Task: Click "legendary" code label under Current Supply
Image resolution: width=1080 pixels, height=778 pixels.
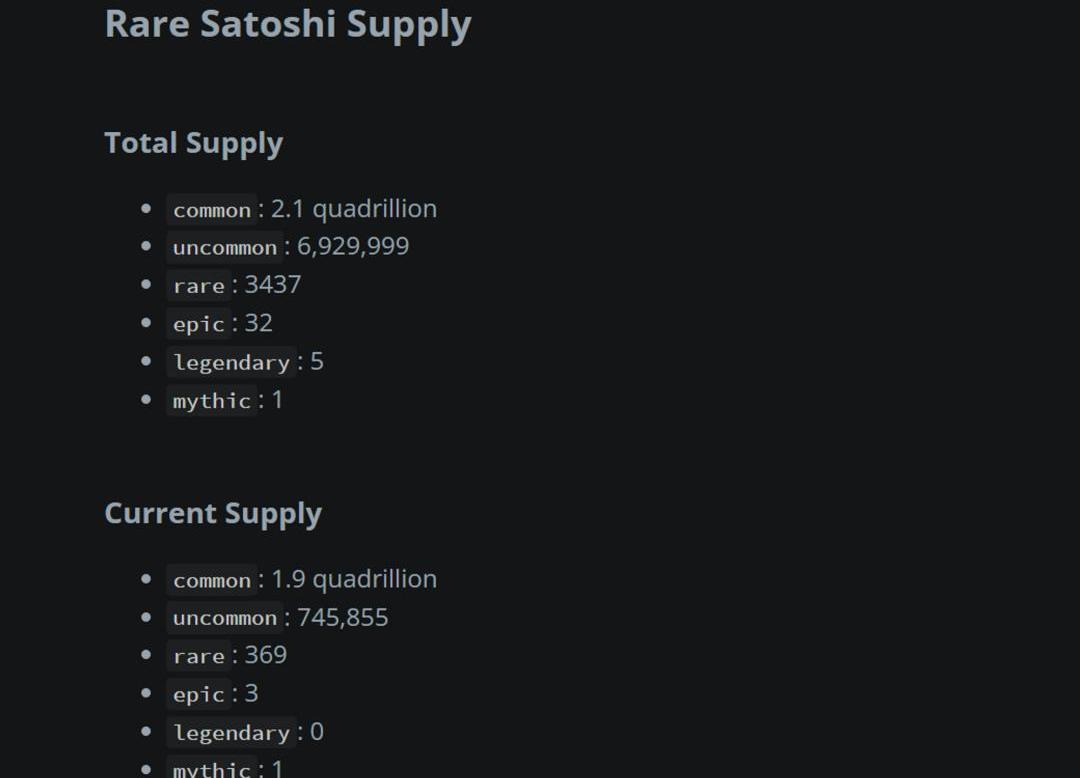Action: click(x=231, y=733)
